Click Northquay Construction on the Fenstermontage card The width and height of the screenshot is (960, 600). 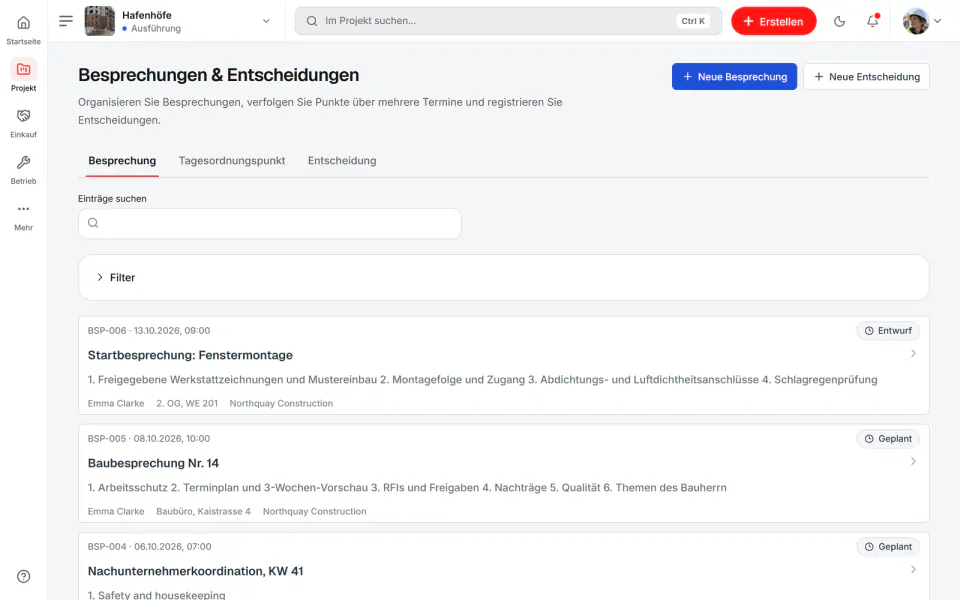pos(281,403)
